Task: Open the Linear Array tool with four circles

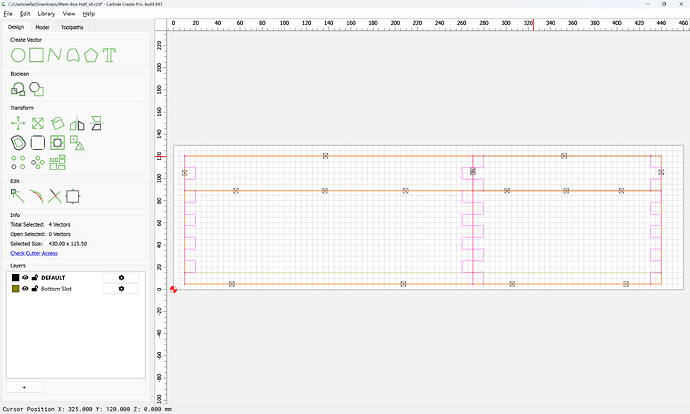Action: click(x=18, y=163)
